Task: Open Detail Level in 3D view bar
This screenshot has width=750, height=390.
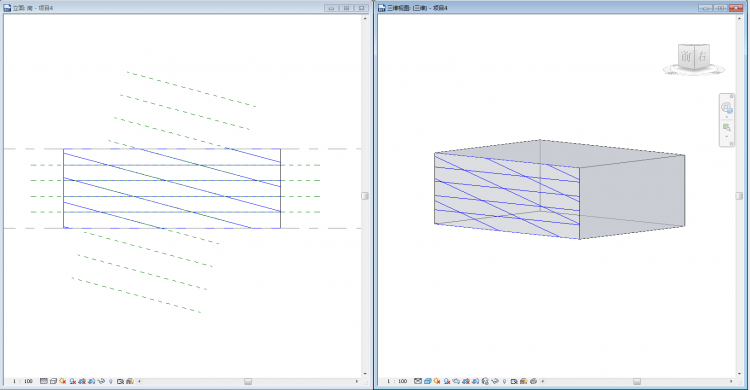Action: pos(418,381)
